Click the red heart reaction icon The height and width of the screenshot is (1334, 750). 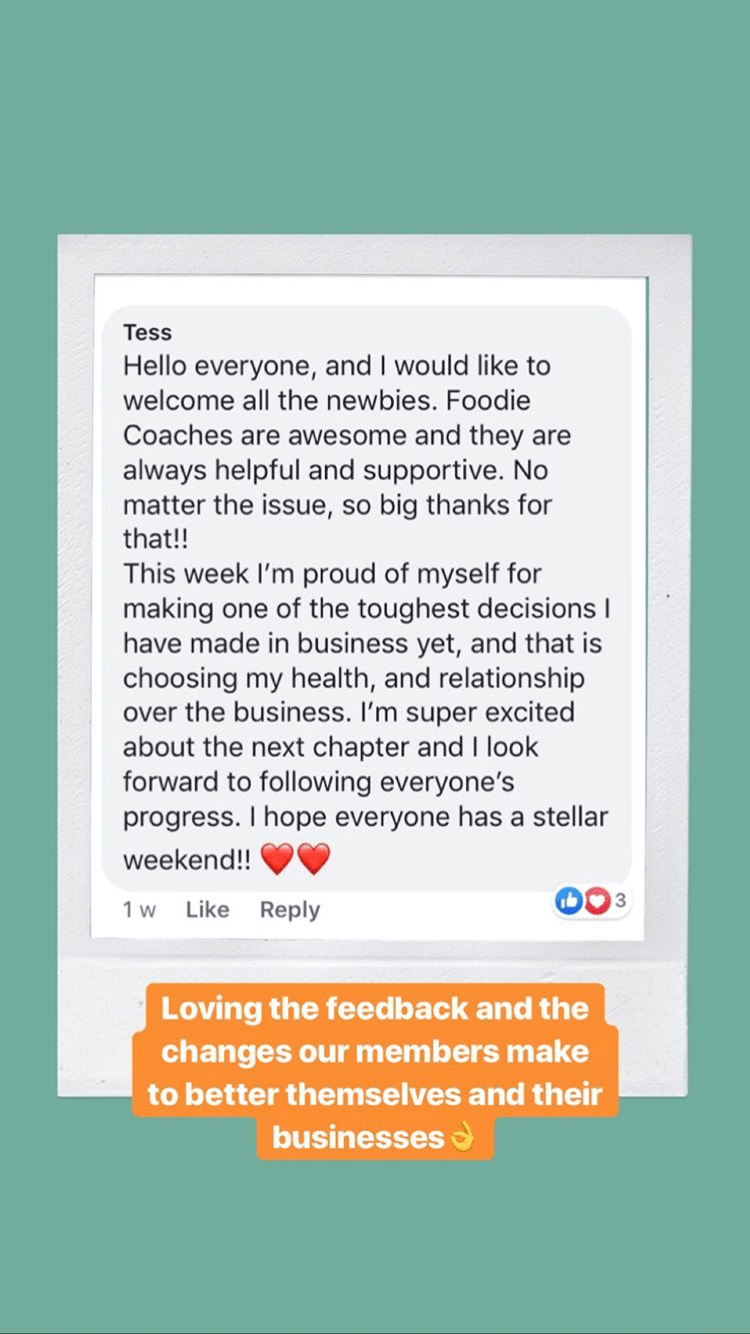pos(596,901)
